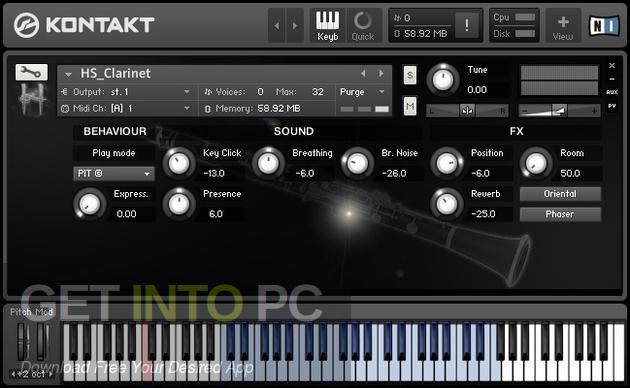Adjust the L/R pan slider
Image resolution: width=630 pixels, height=388 pixels.
pos(467,110)
